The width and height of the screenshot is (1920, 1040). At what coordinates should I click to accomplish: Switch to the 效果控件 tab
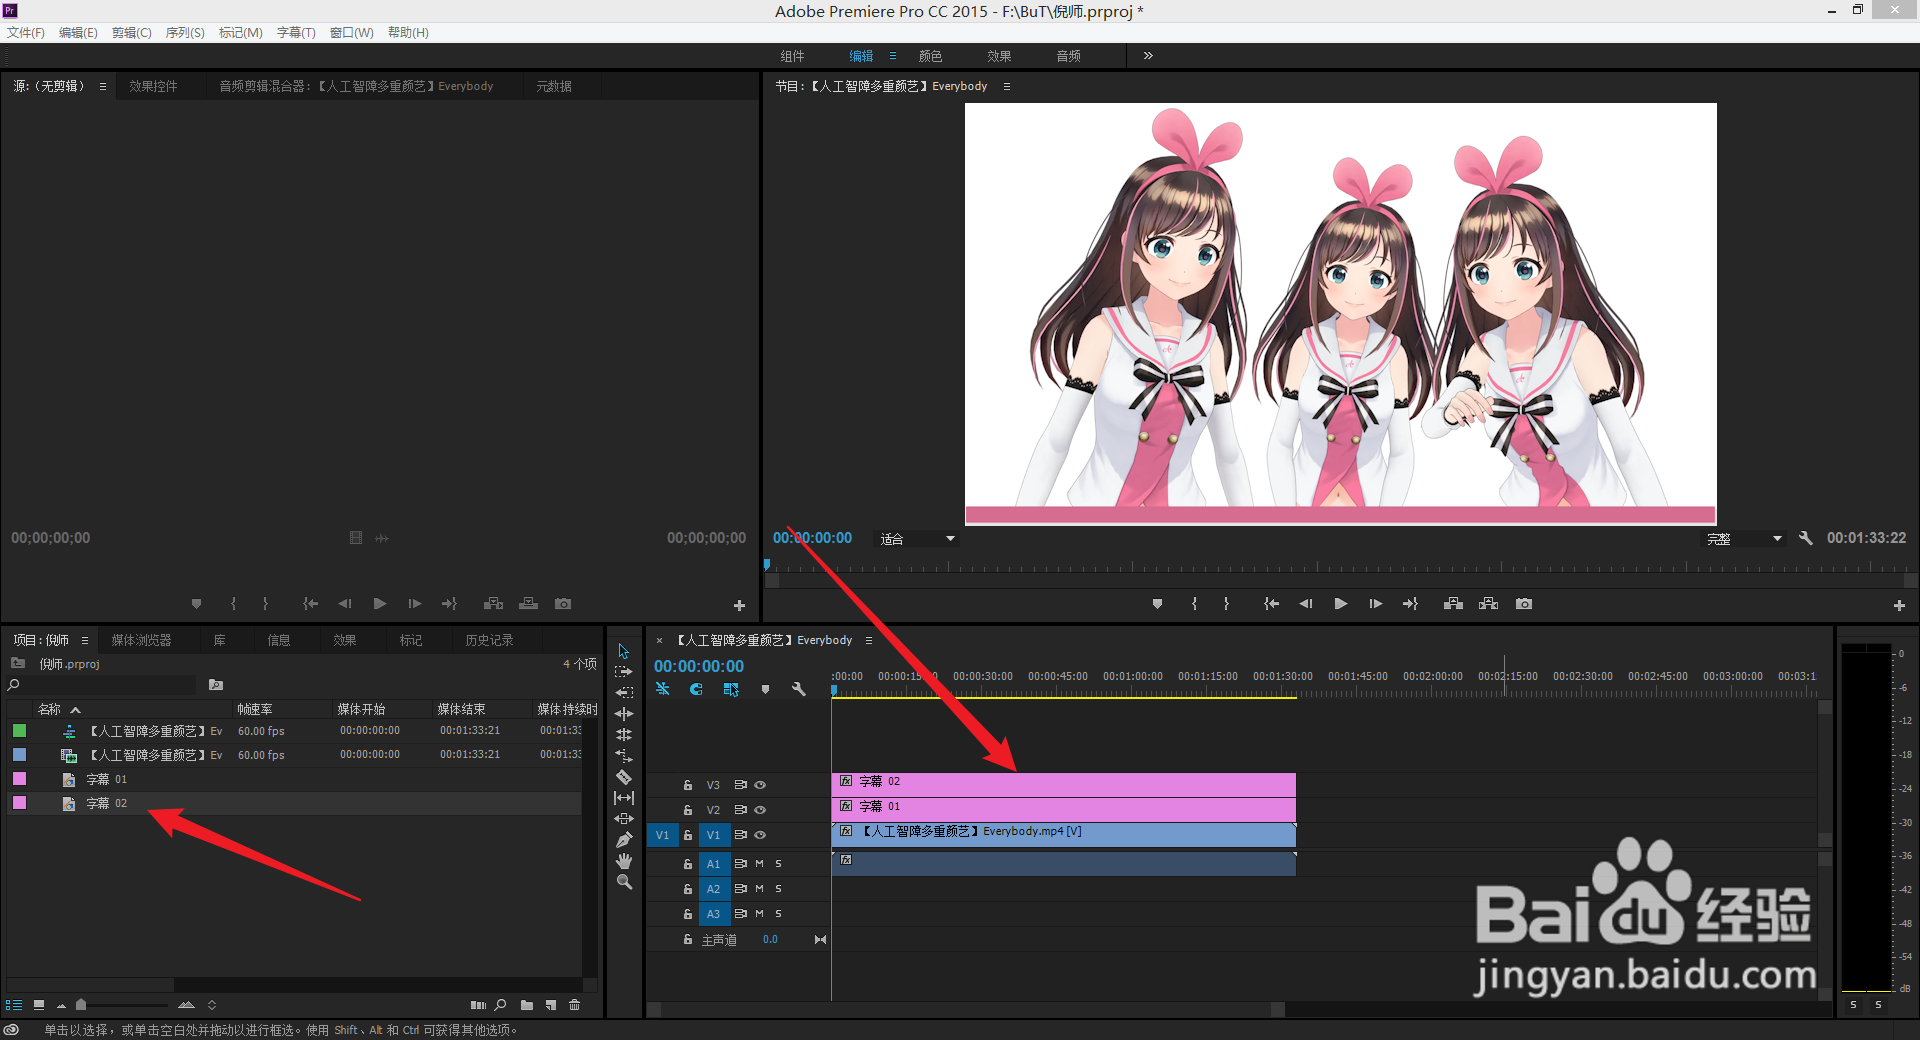point(153,86)
